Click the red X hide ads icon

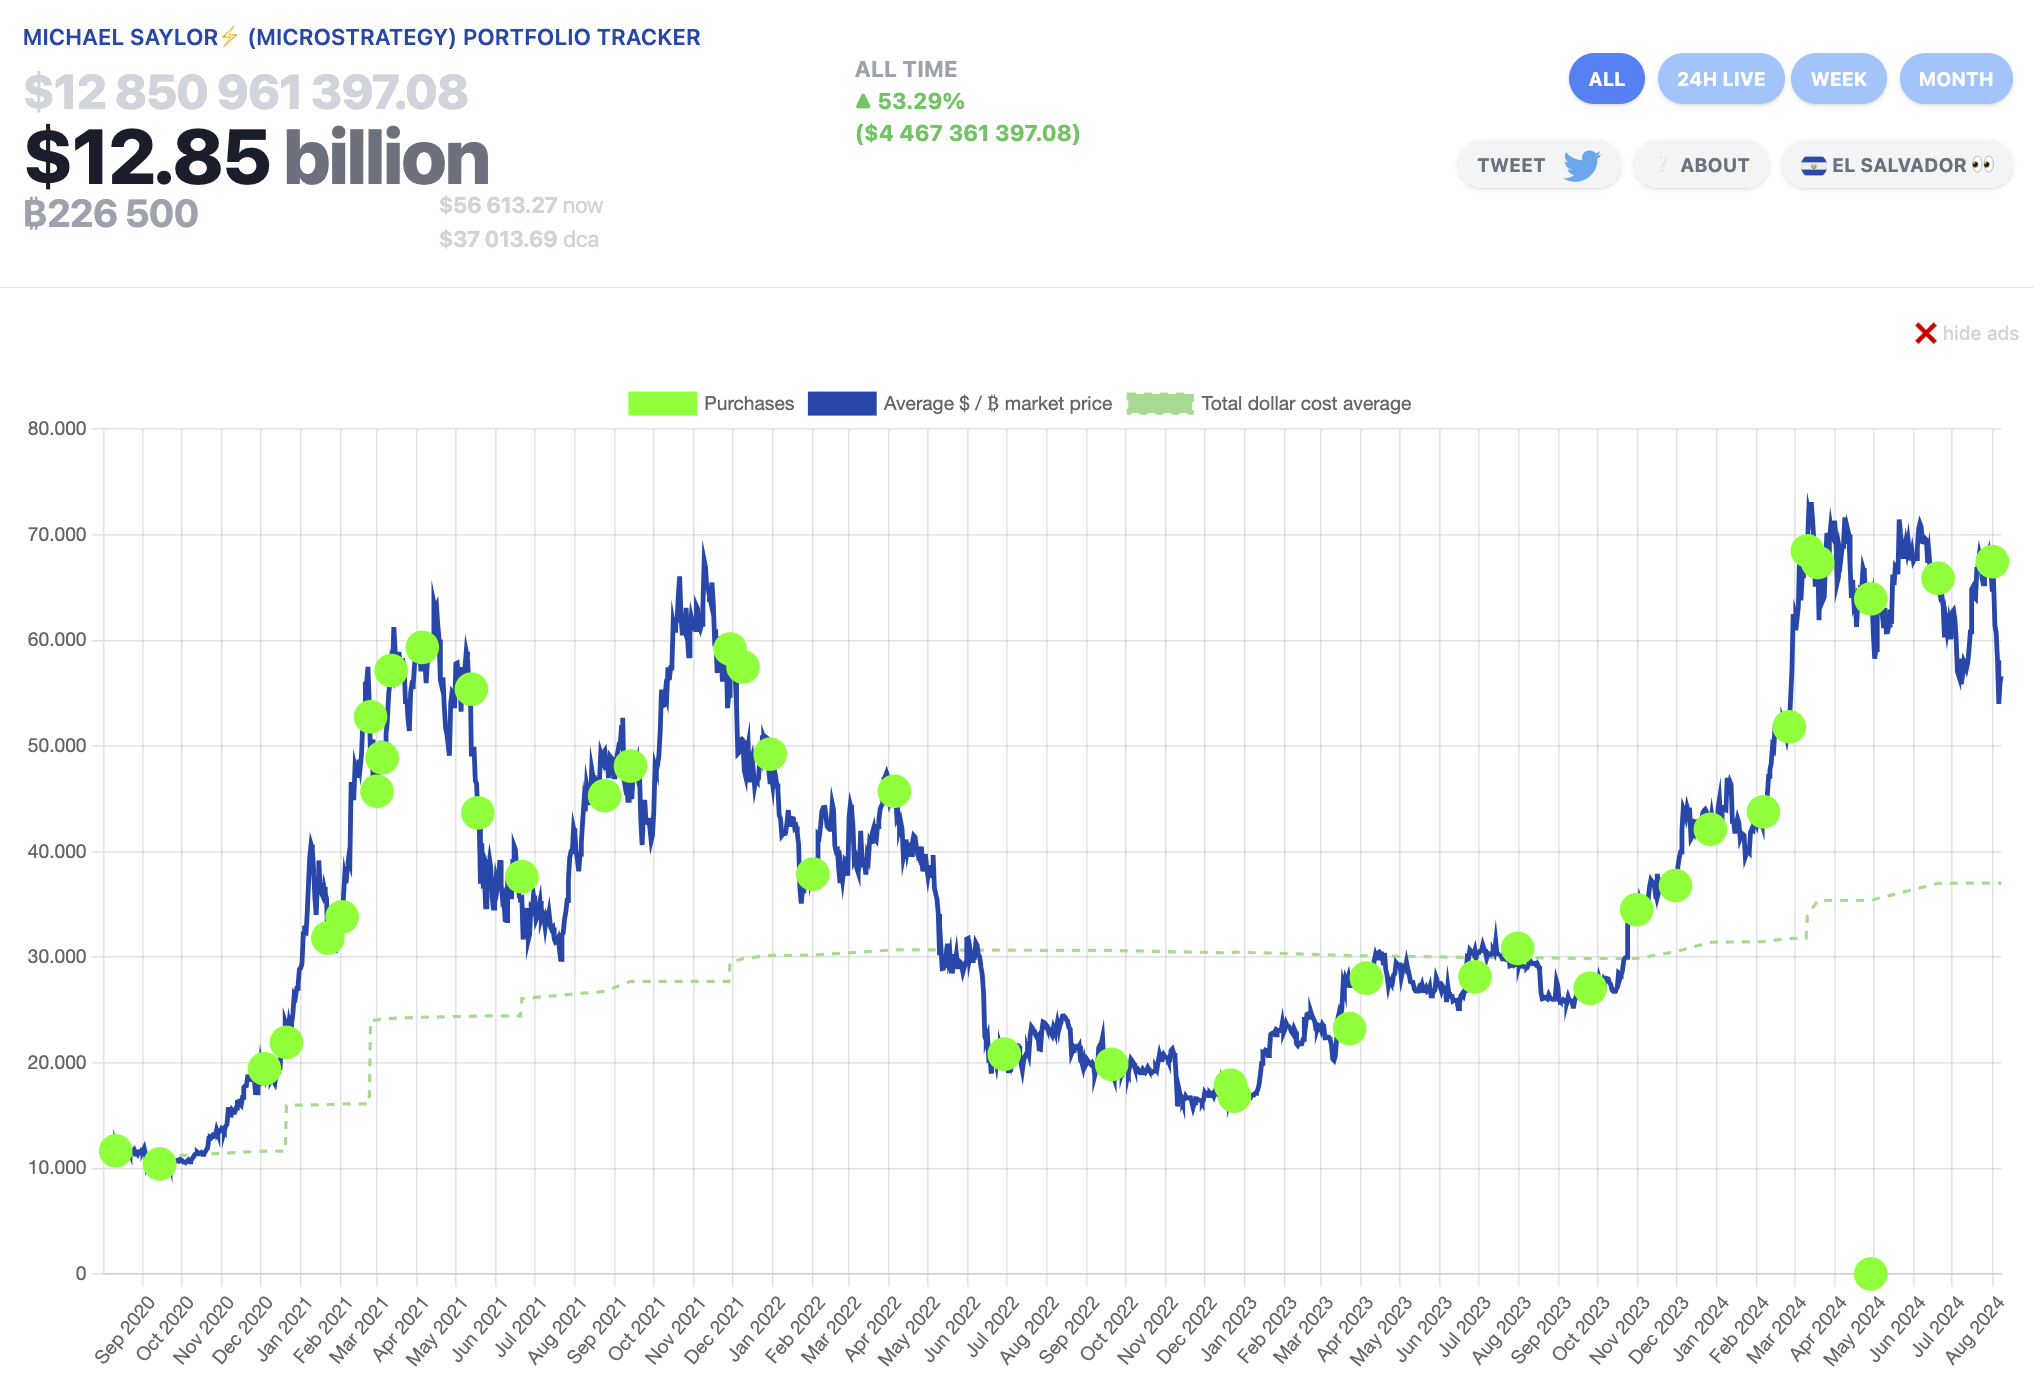(x=1925, y=333)
